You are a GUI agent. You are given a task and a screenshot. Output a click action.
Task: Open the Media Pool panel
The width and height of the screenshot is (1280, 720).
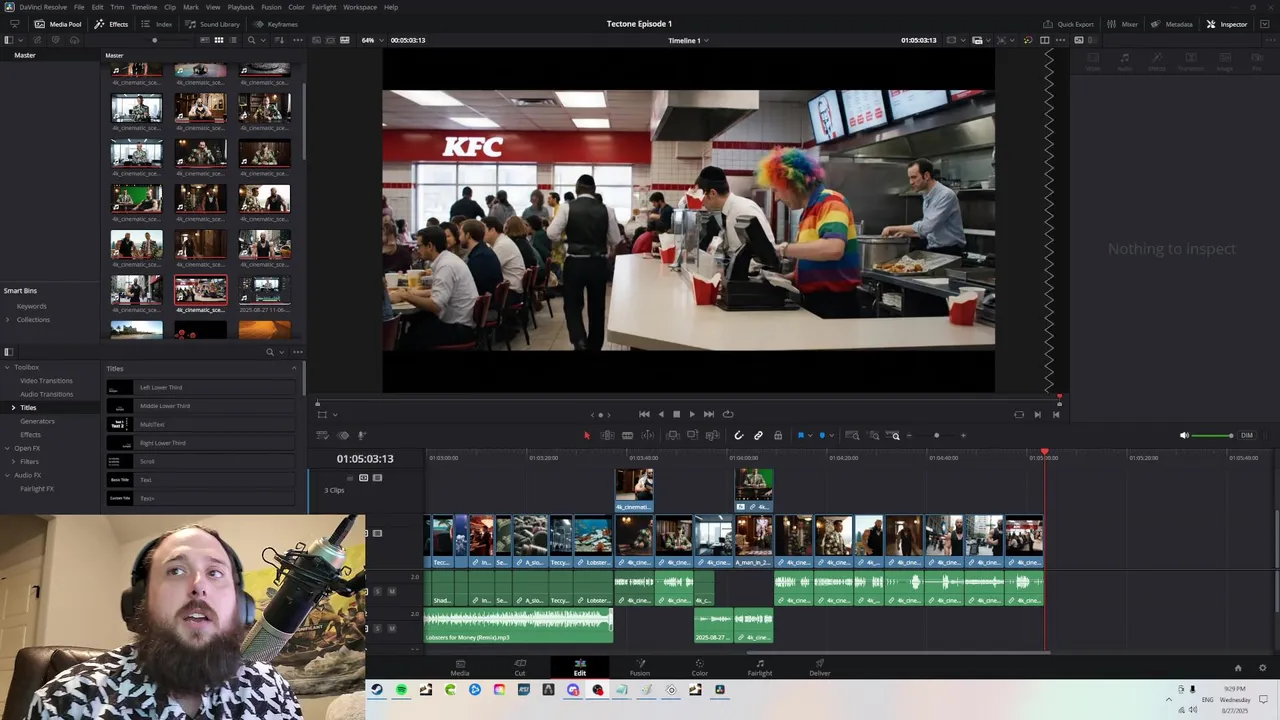(58, 24)
